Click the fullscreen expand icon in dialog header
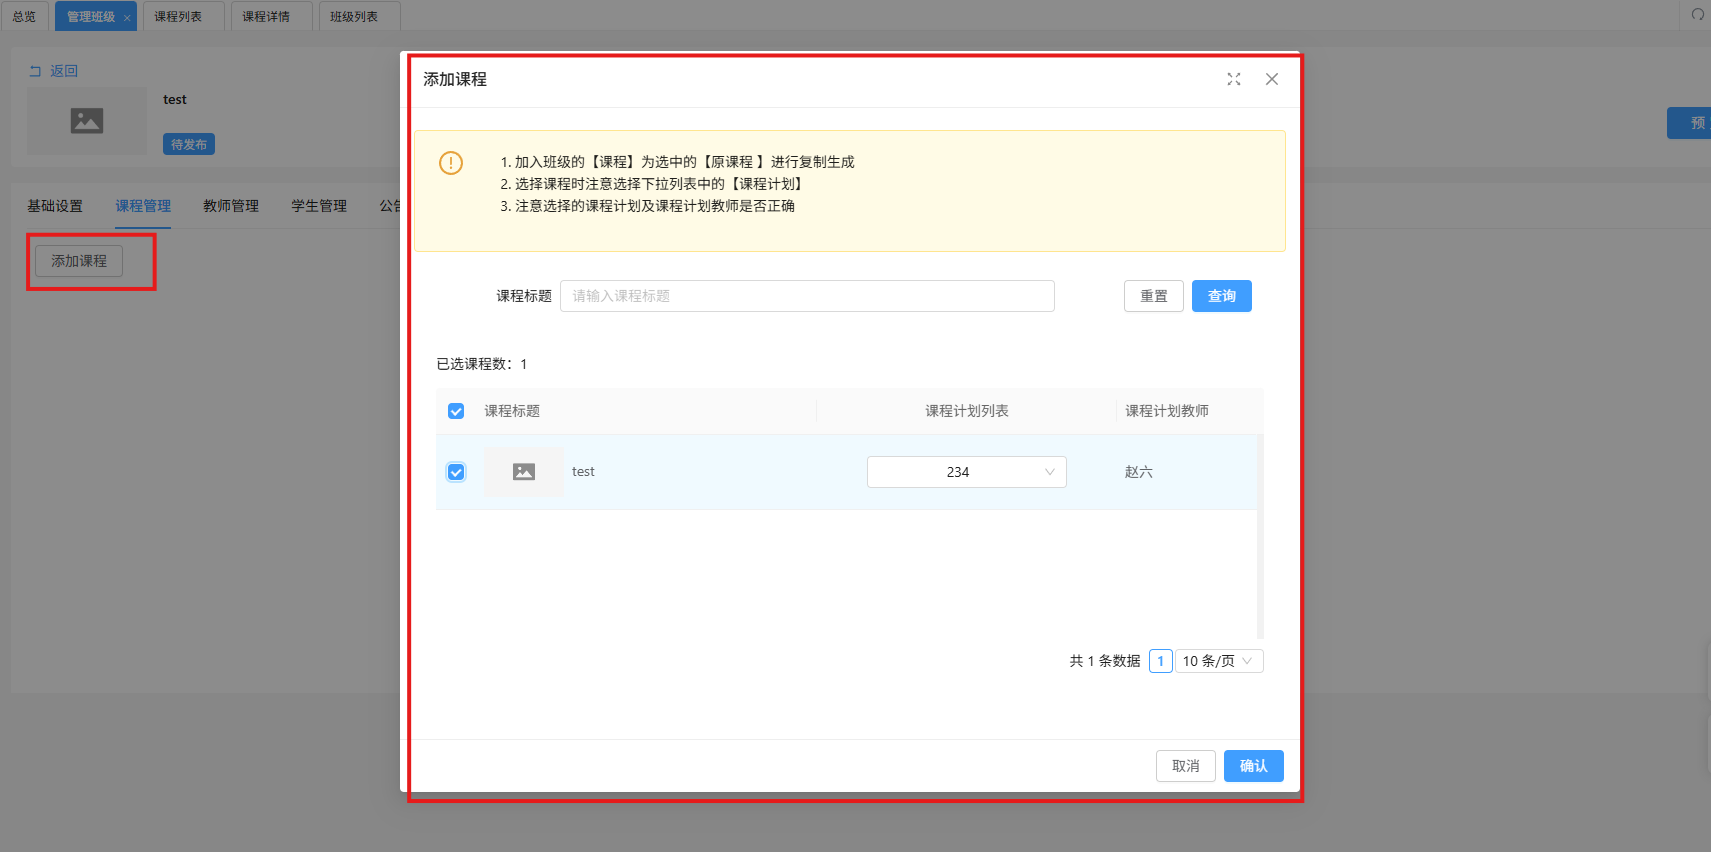This screenshot has width=1711, height=852. point(1234,79)
